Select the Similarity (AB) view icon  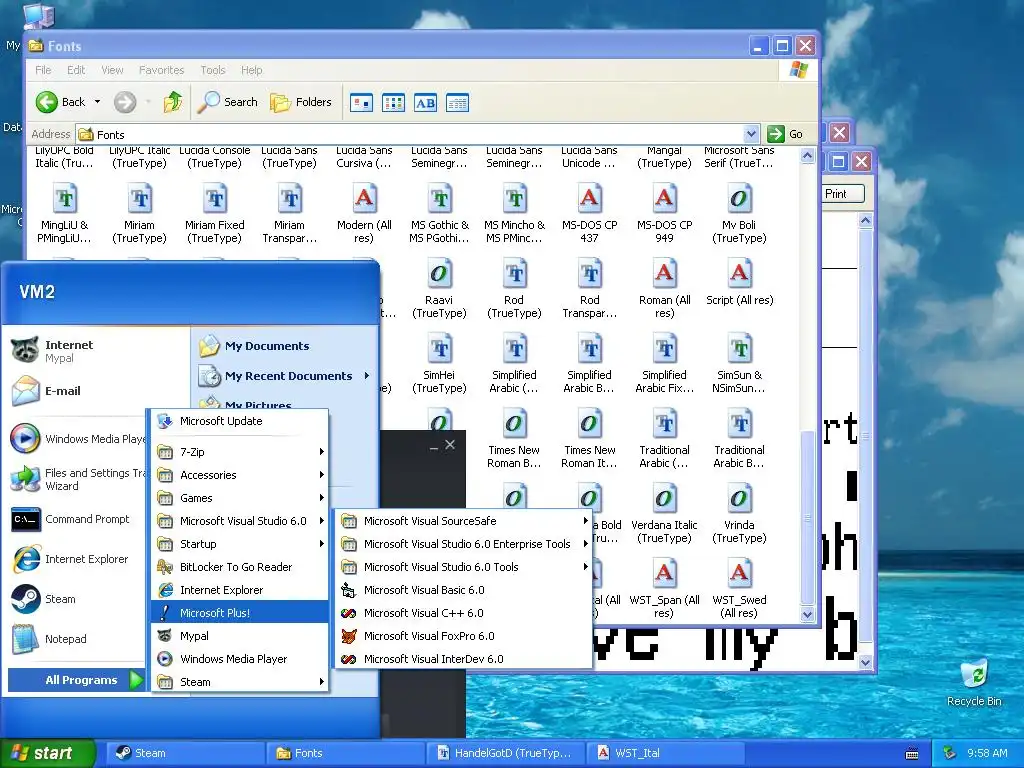point(425,103)
